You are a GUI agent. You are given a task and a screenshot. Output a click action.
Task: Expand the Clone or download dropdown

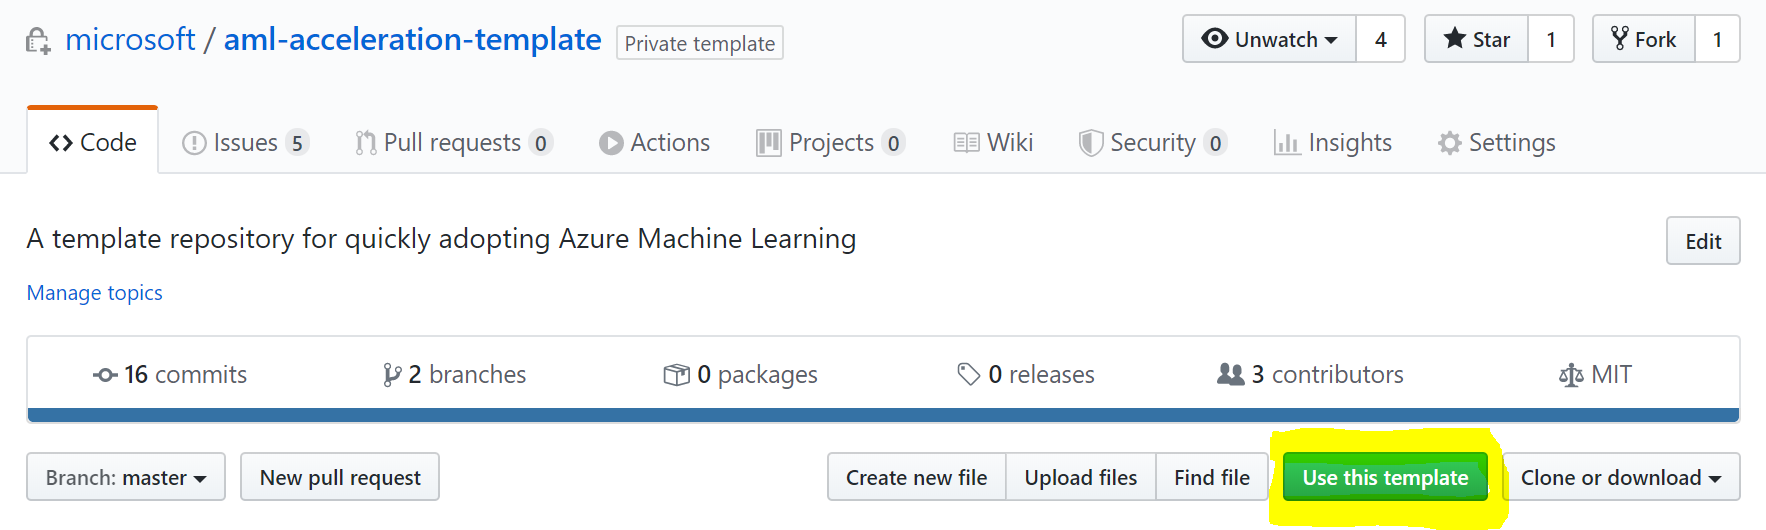point(1621,477)
